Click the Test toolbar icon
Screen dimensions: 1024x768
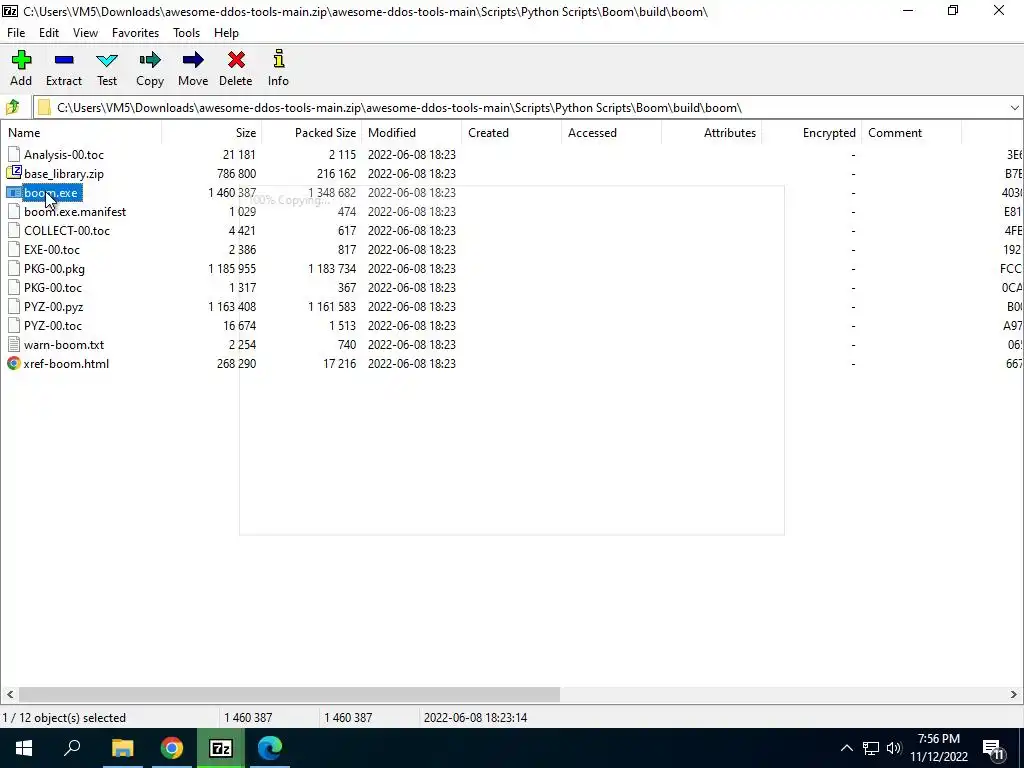(x=107, y=61)
